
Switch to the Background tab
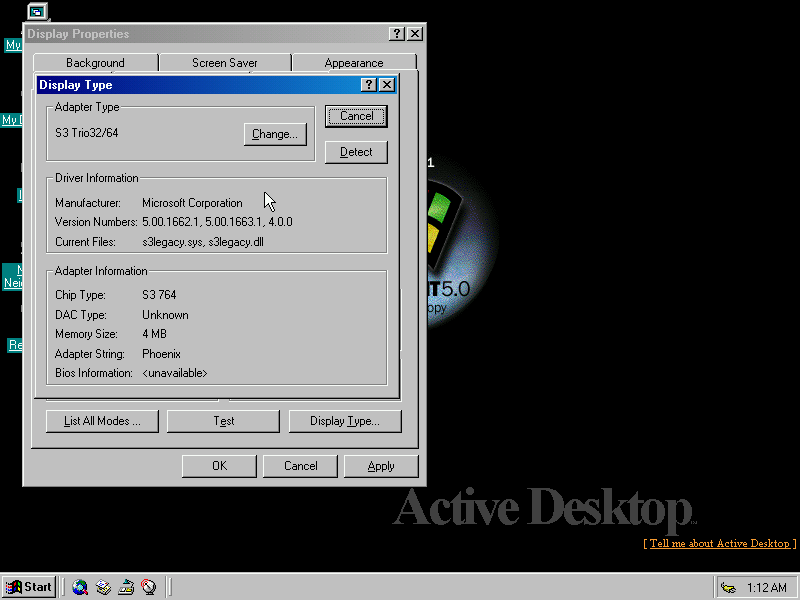coord(95,63)
